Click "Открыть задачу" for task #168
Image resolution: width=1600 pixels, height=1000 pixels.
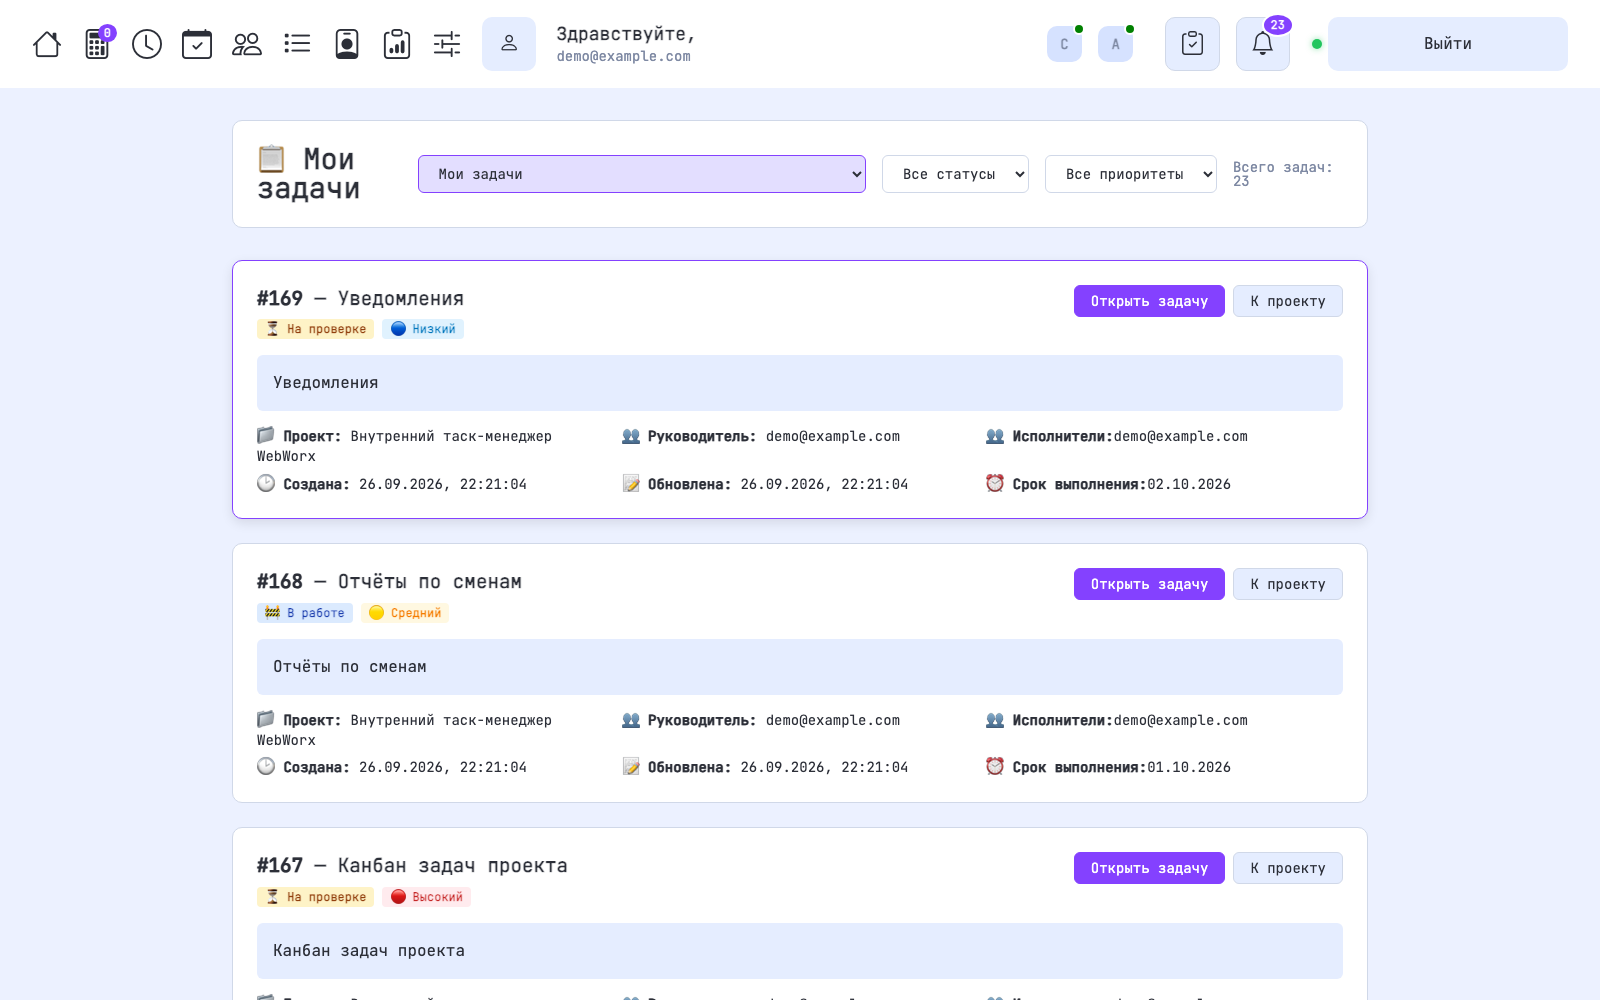[1149, 584]
